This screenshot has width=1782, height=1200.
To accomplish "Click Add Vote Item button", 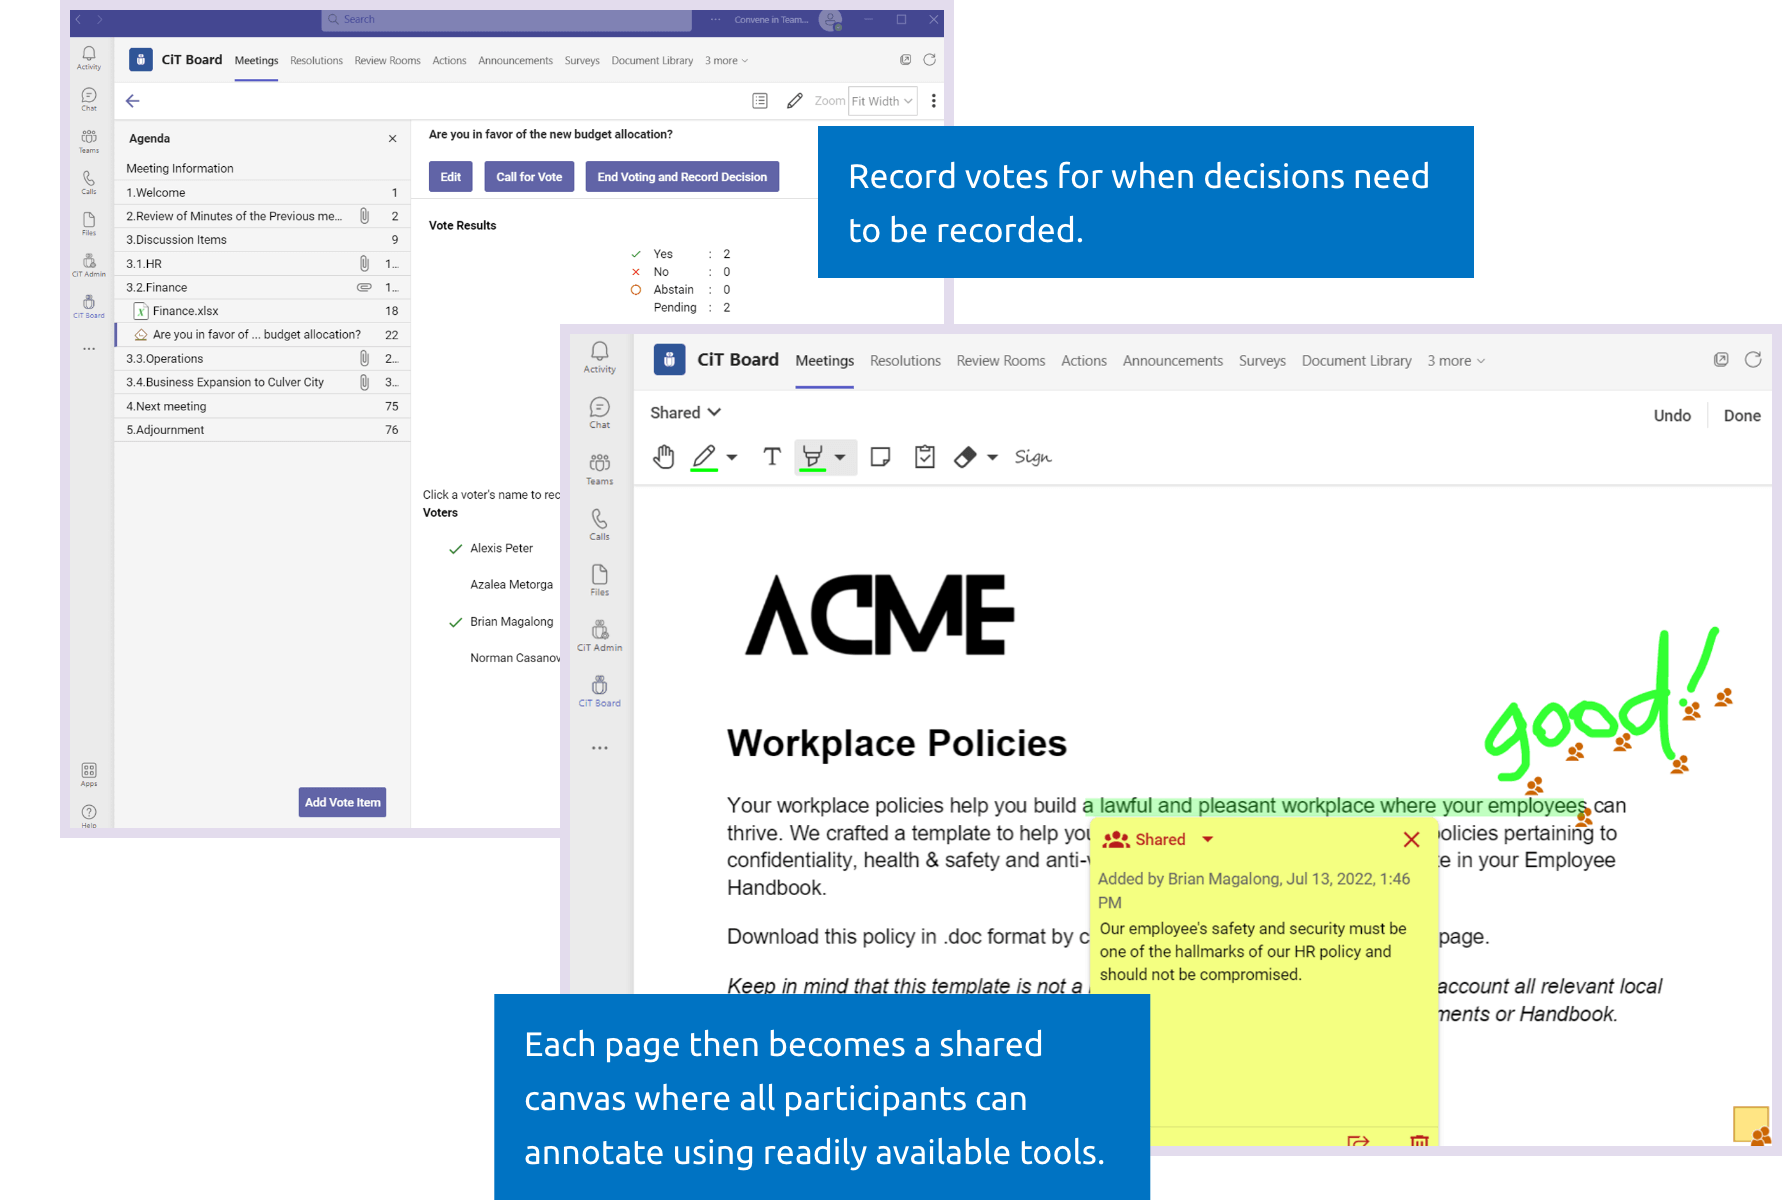I will pyautogui.click(x=343, y=802).
